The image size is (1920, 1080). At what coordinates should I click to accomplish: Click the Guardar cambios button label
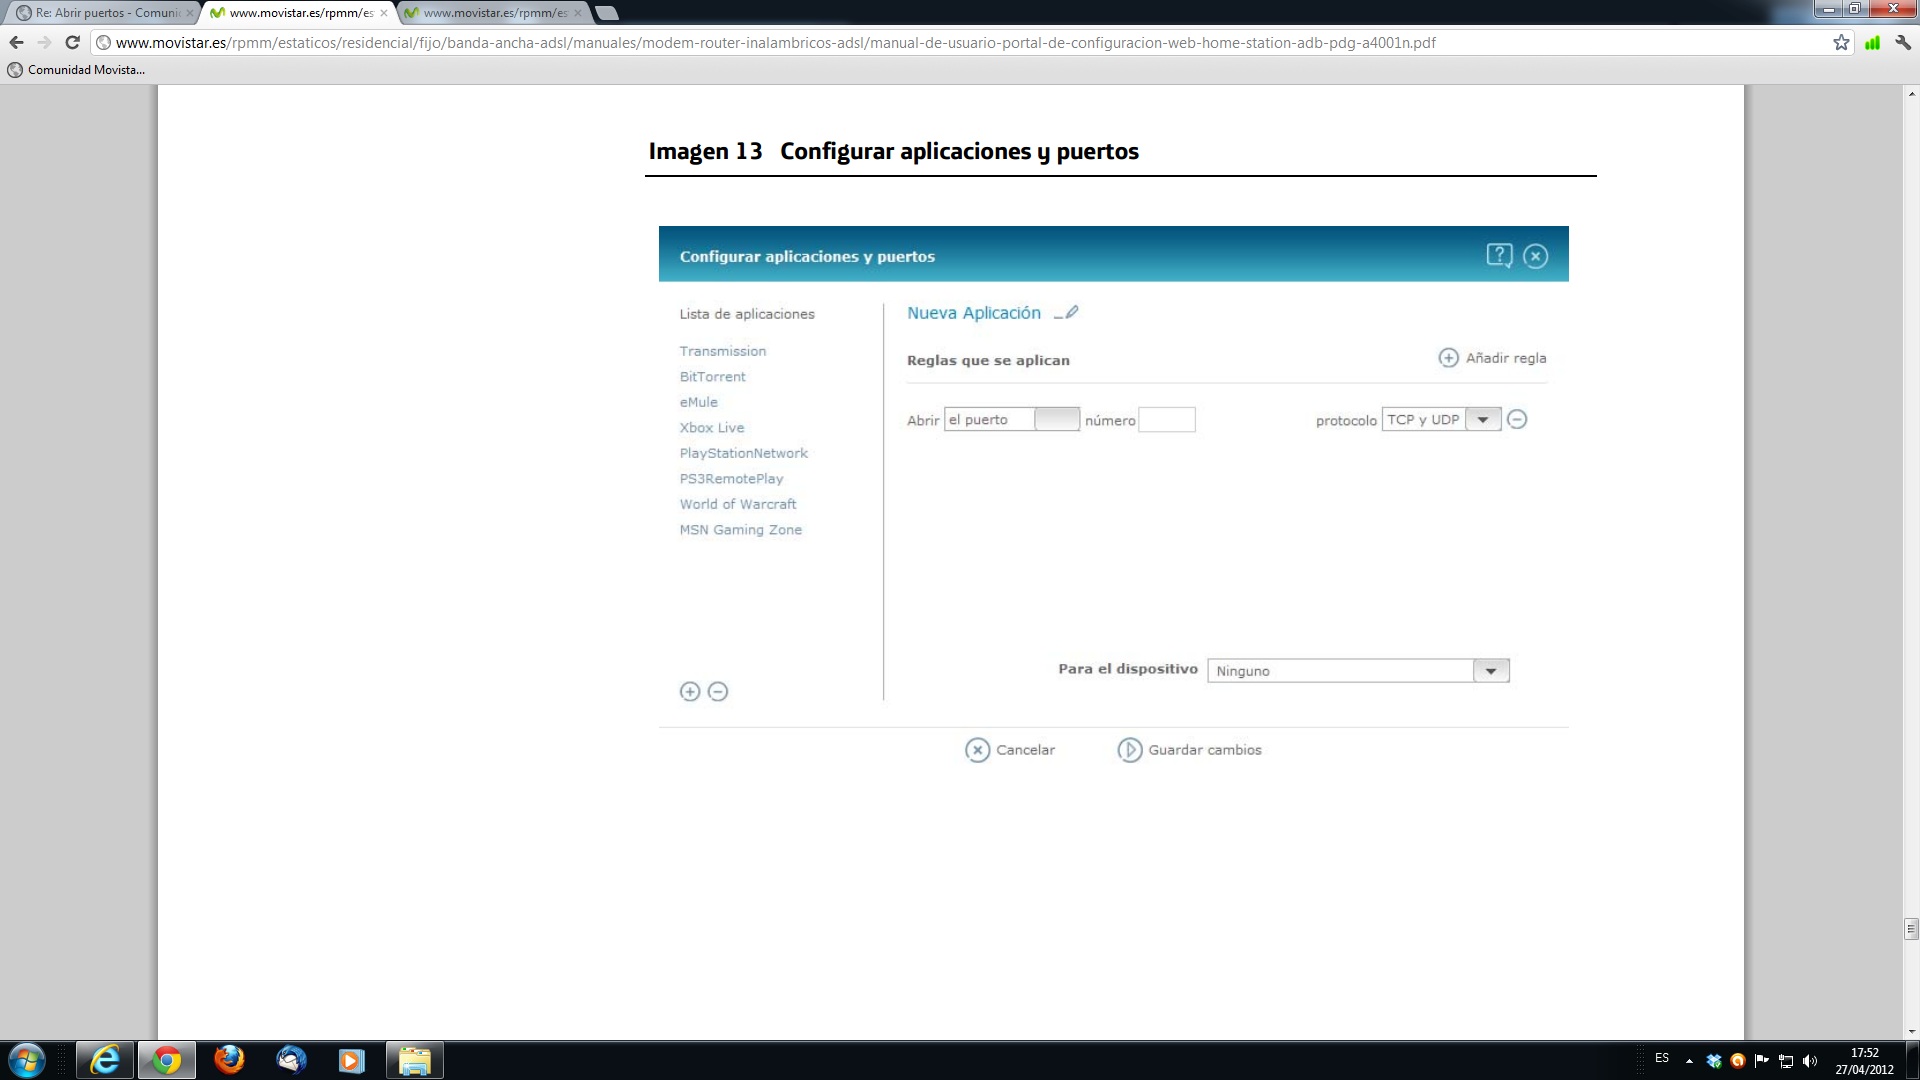point(1205,750)
